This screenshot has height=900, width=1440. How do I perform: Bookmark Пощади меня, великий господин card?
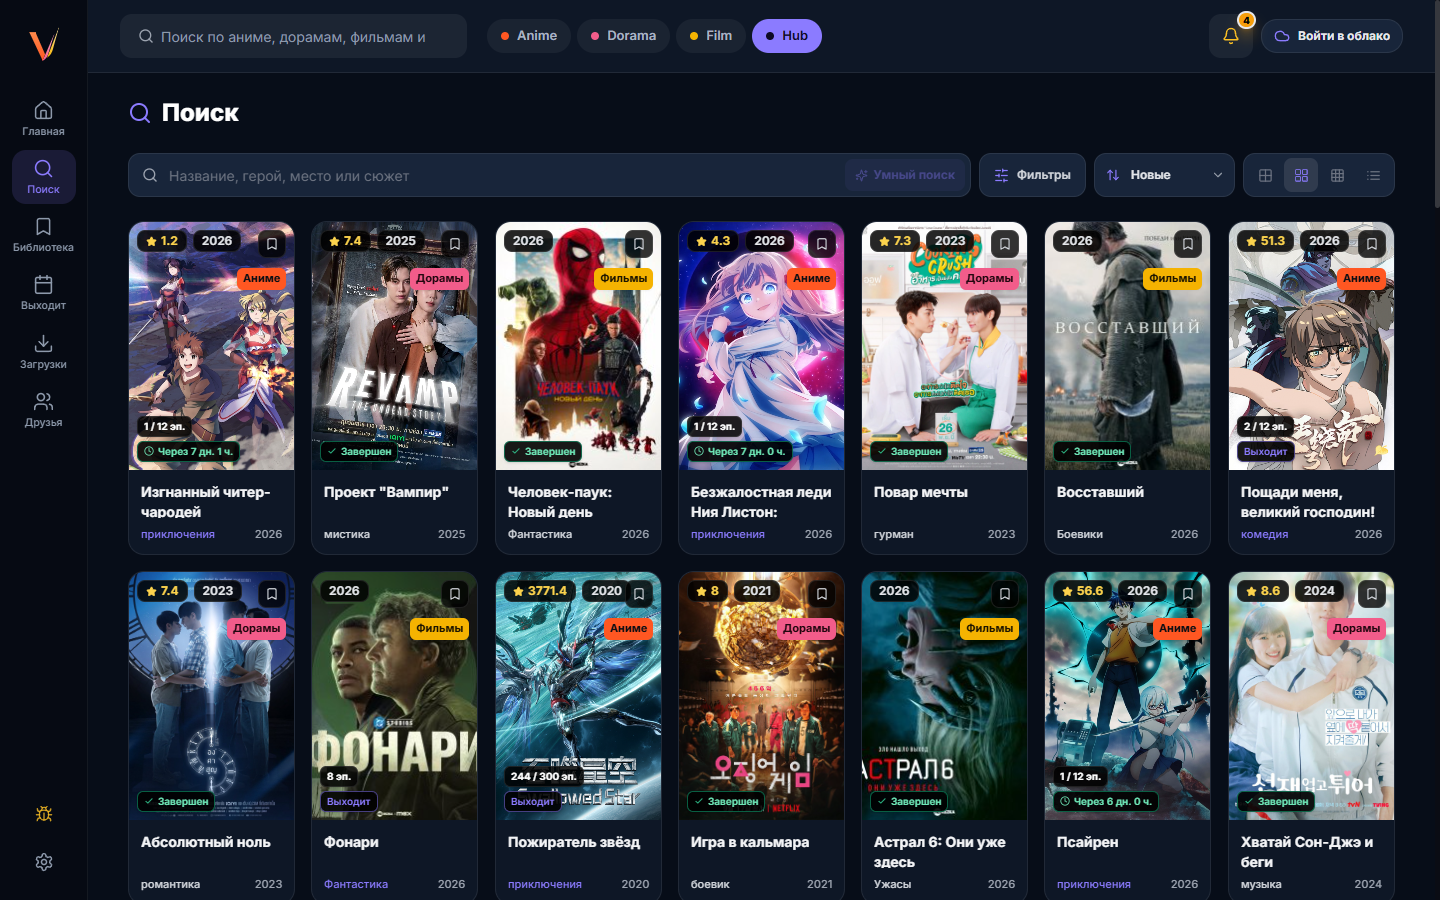[1372, 244]
